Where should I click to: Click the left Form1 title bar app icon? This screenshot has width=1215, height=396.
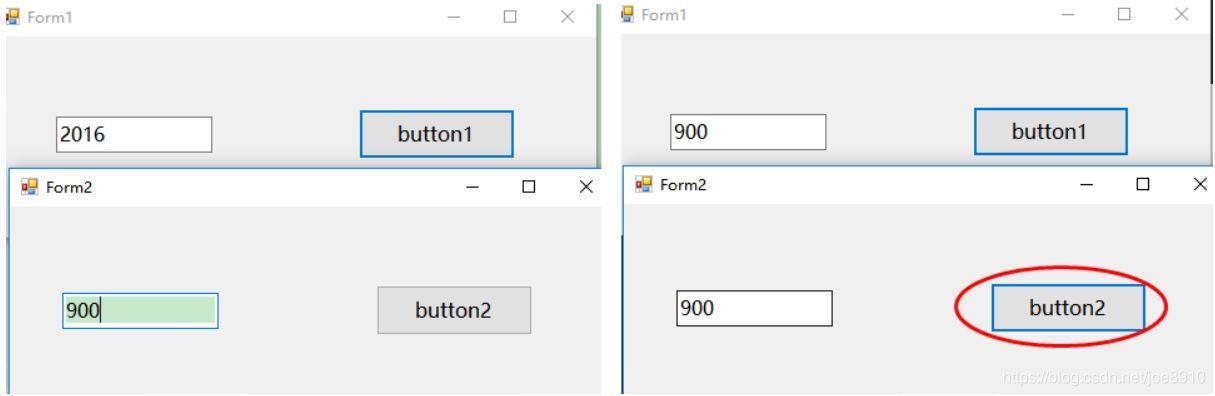(14, 17)
